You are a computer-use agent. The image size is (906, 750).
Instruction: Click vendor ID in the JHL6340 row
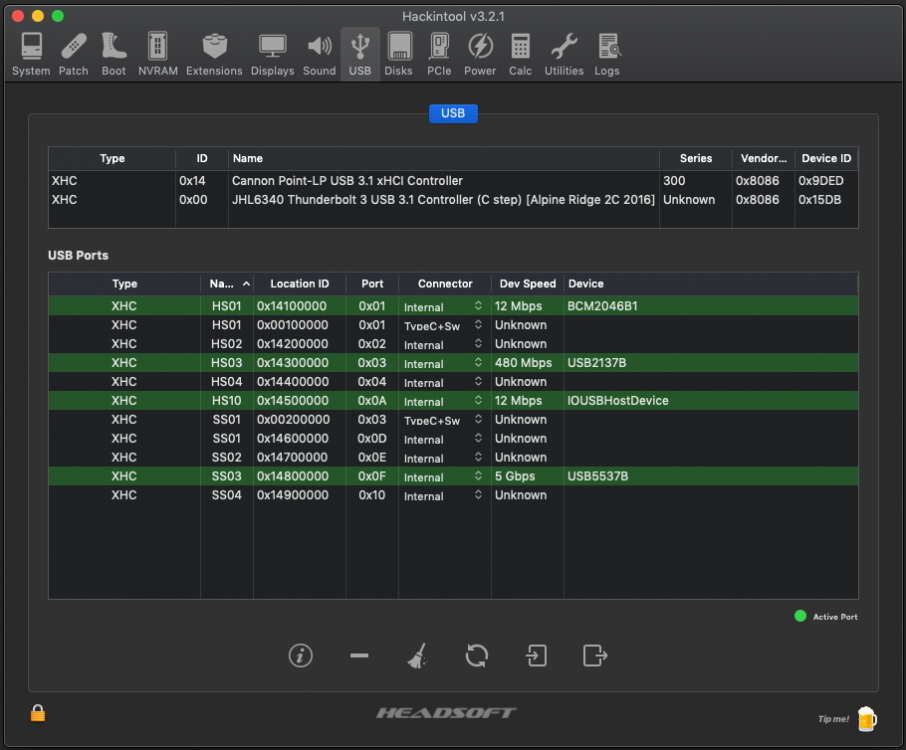(757, 200)
